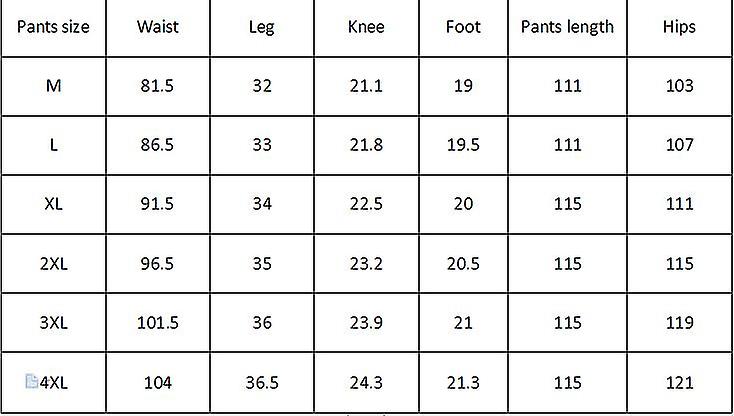The height and width of the screenshot is (416, 734).
Task: Select the waist value 81.5
Action: click(157, 86)
